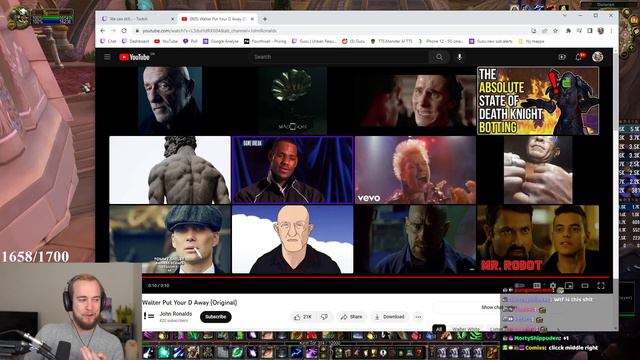Open Chrome profile avatar
This screenshot has height=360, width=640.
pos(601,31)
